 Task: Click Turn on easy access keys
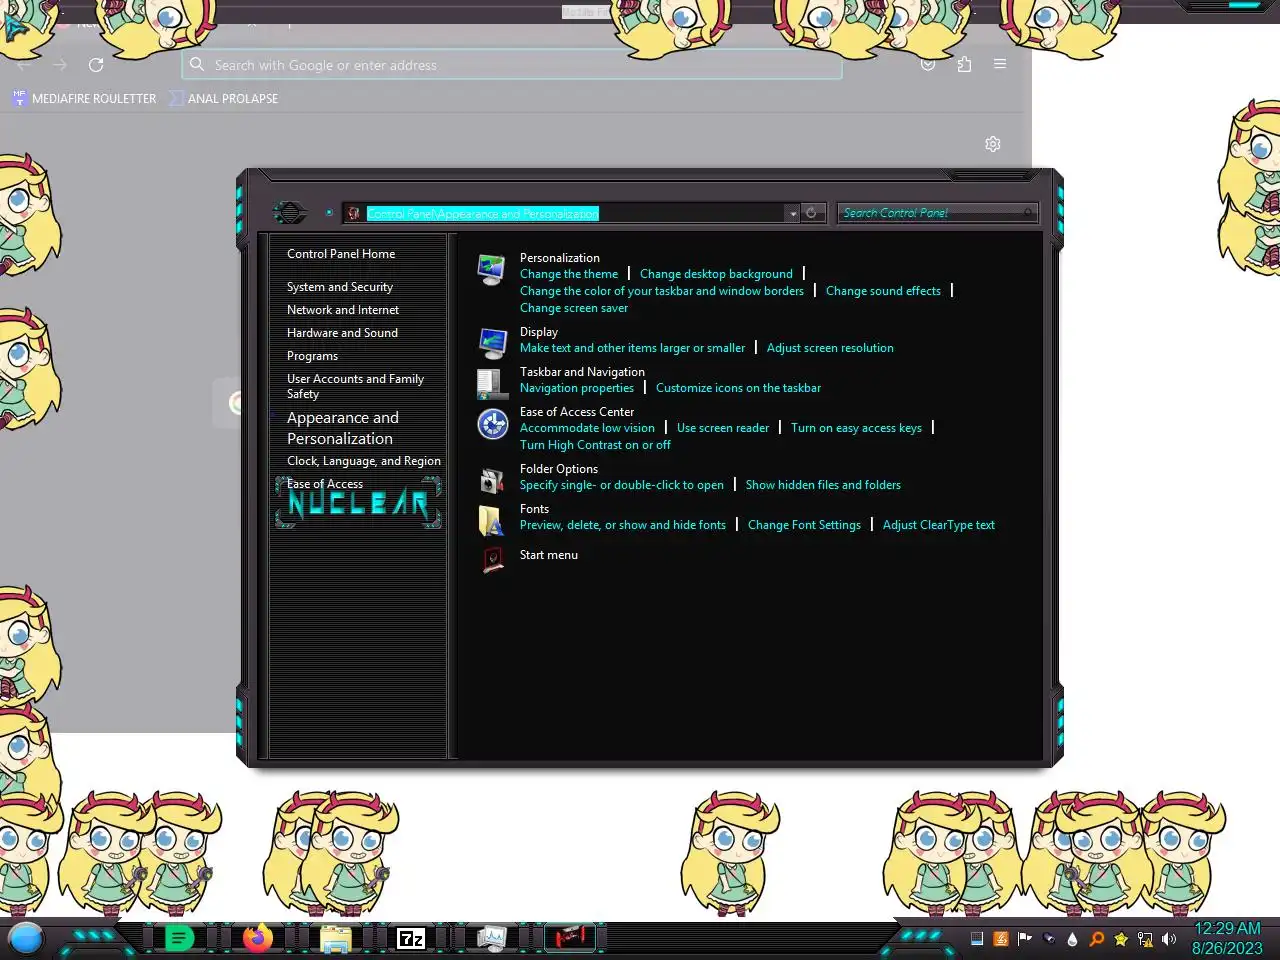point(856,428)
